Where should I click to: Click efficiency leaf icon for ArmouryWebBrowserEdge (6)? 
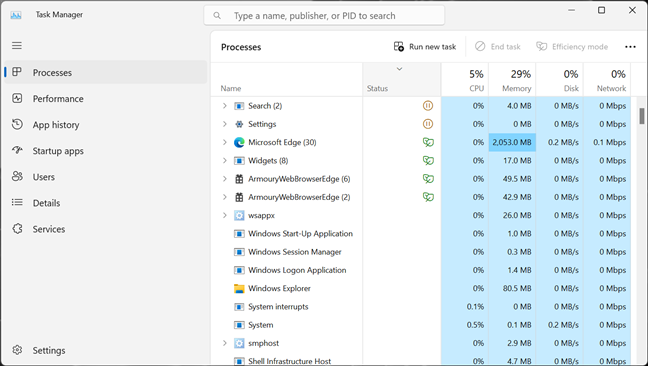428,179
